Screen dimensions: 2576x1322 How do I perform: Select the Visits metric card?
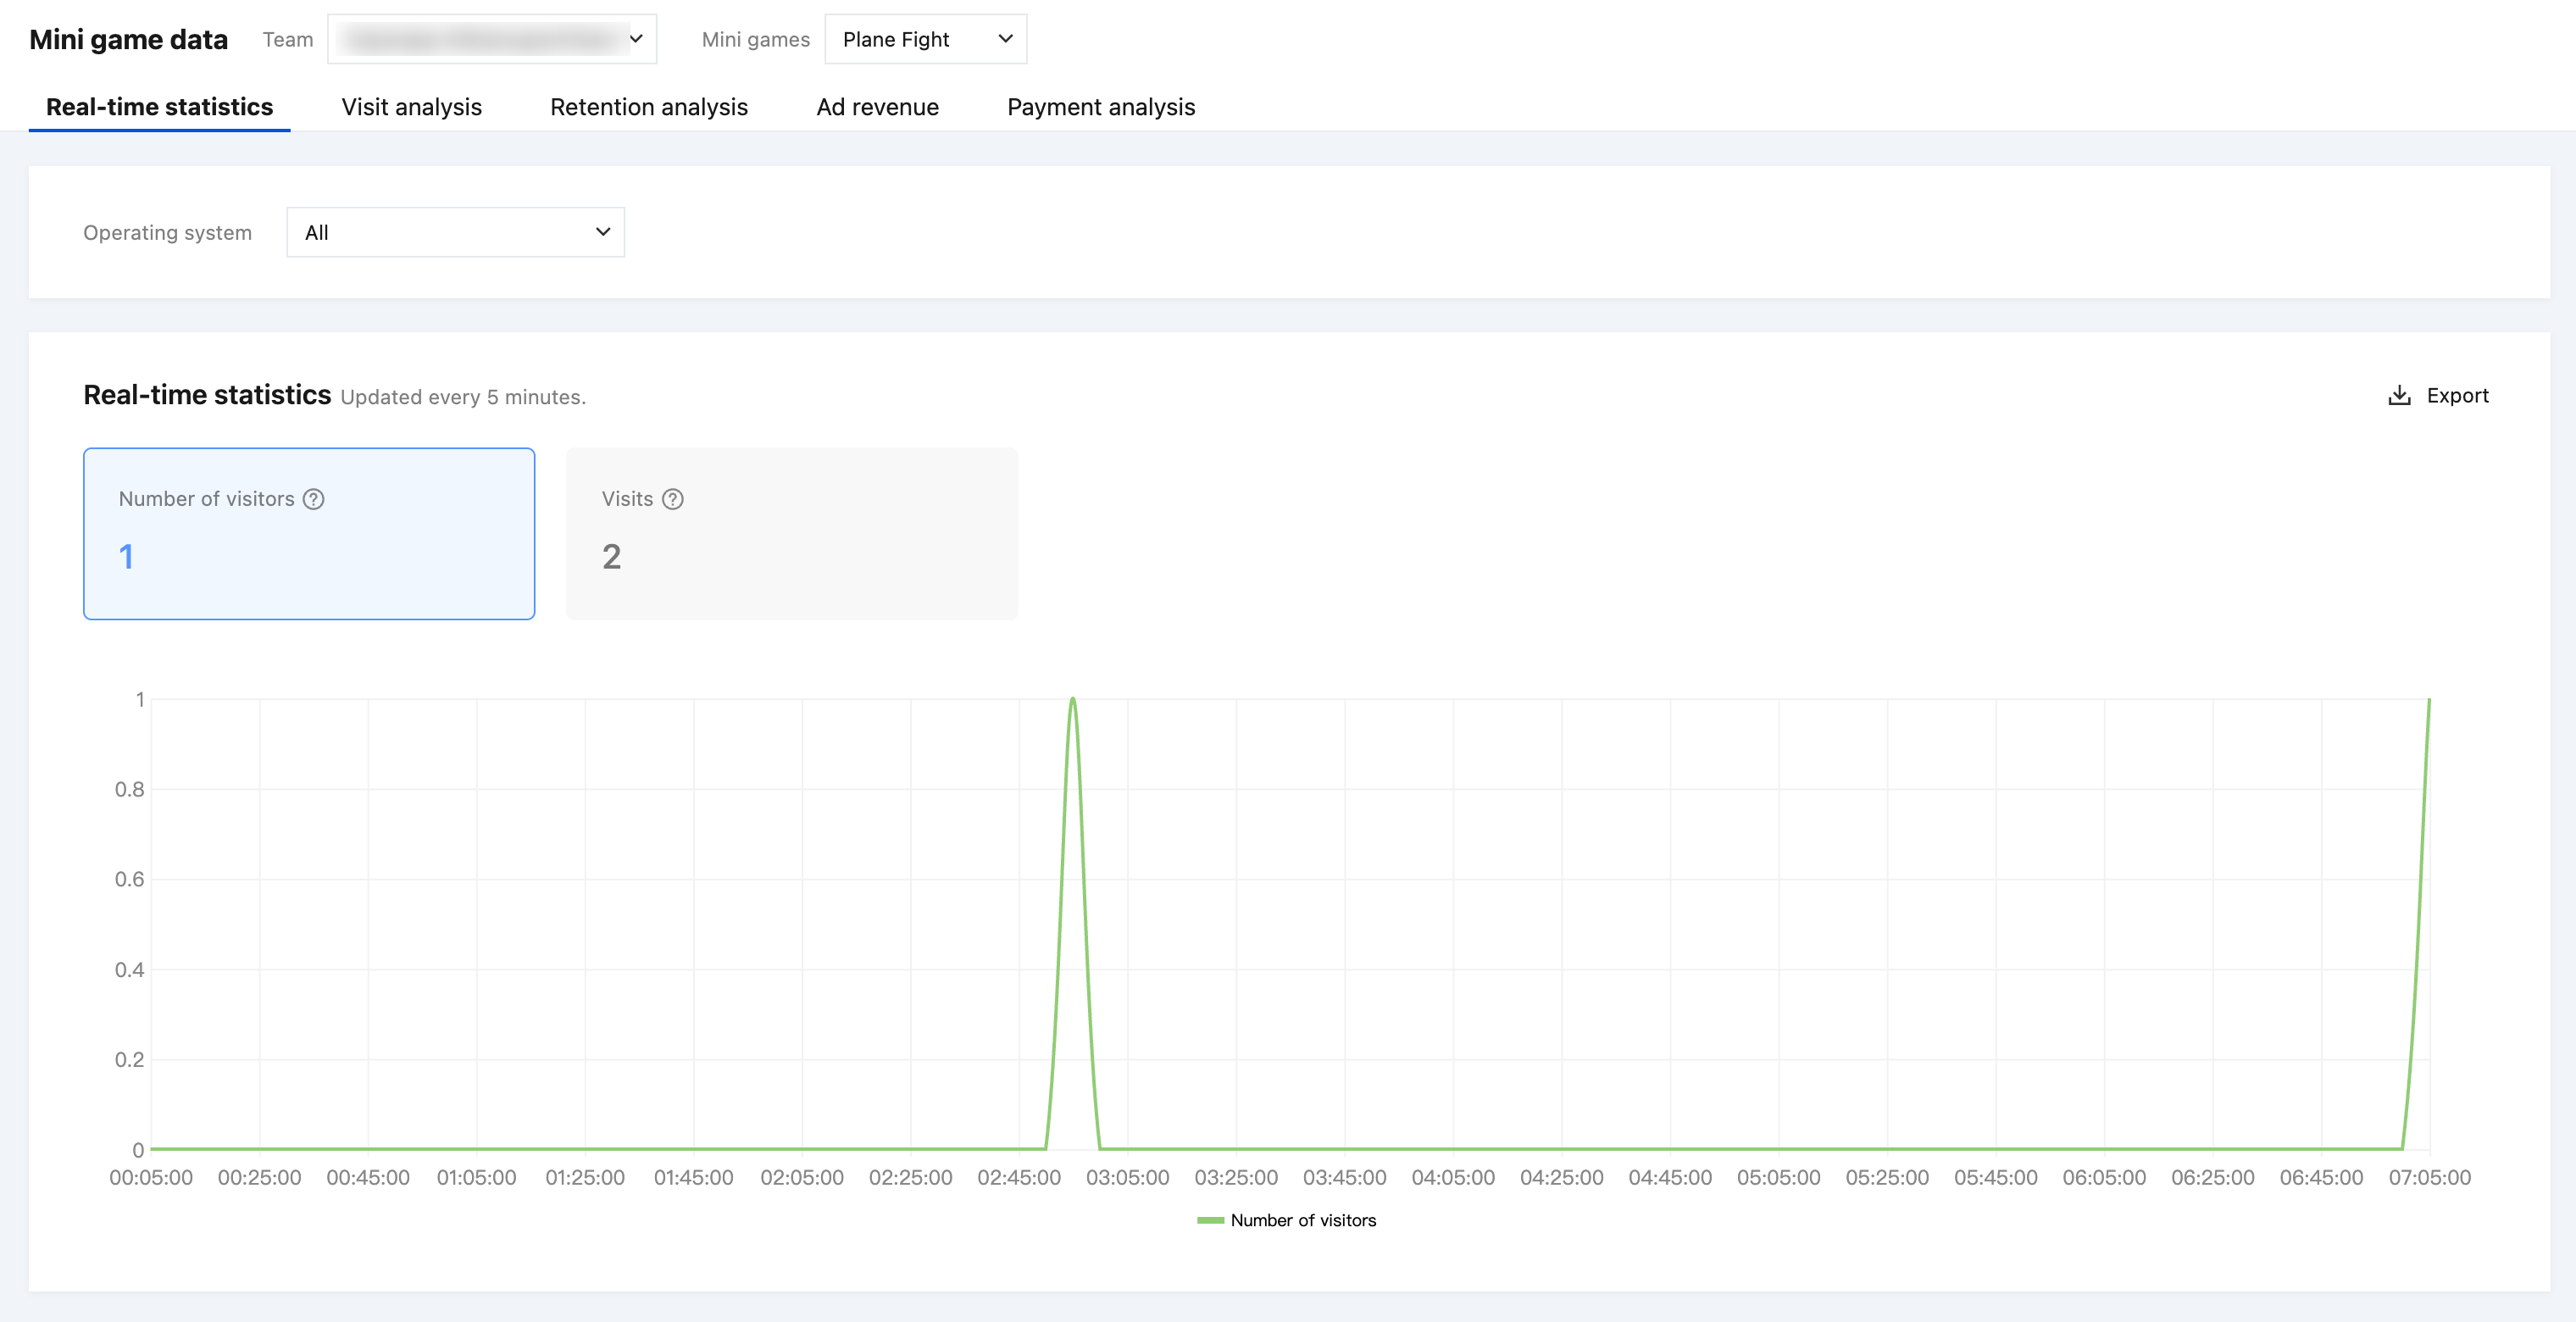point(791,533)
